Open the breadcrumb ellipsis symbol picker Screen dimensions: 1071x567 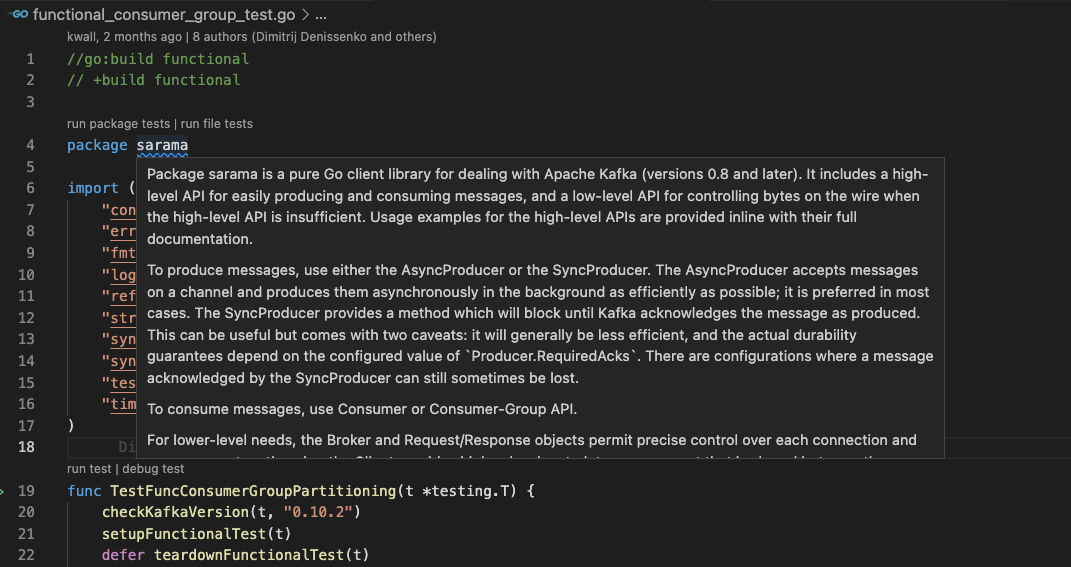point(321,14)
